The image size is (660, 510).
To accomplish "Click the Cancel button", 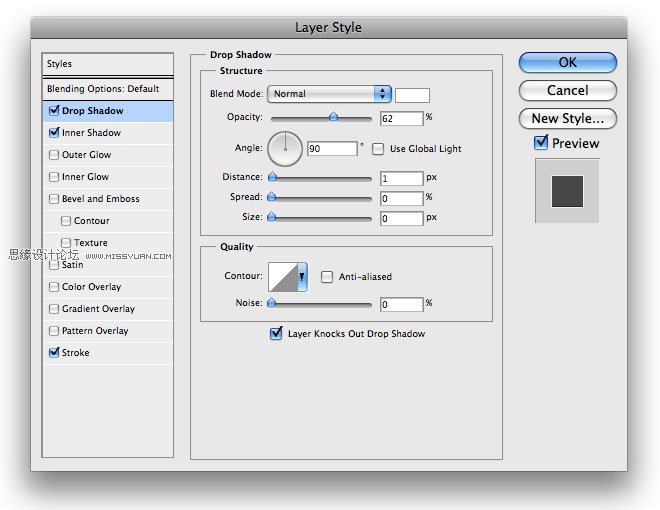I will [x=567, y=90].
